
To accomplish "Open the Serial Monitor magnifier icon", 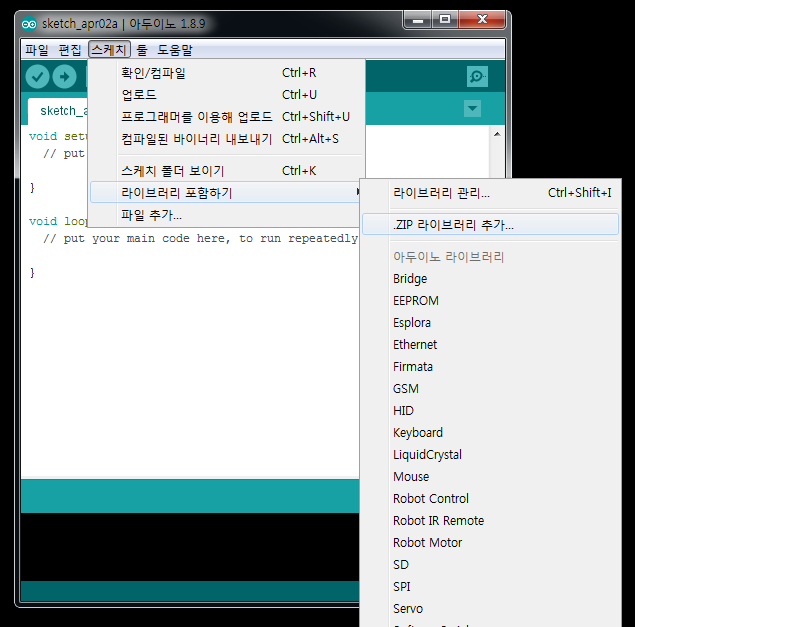I will (477, 77).
